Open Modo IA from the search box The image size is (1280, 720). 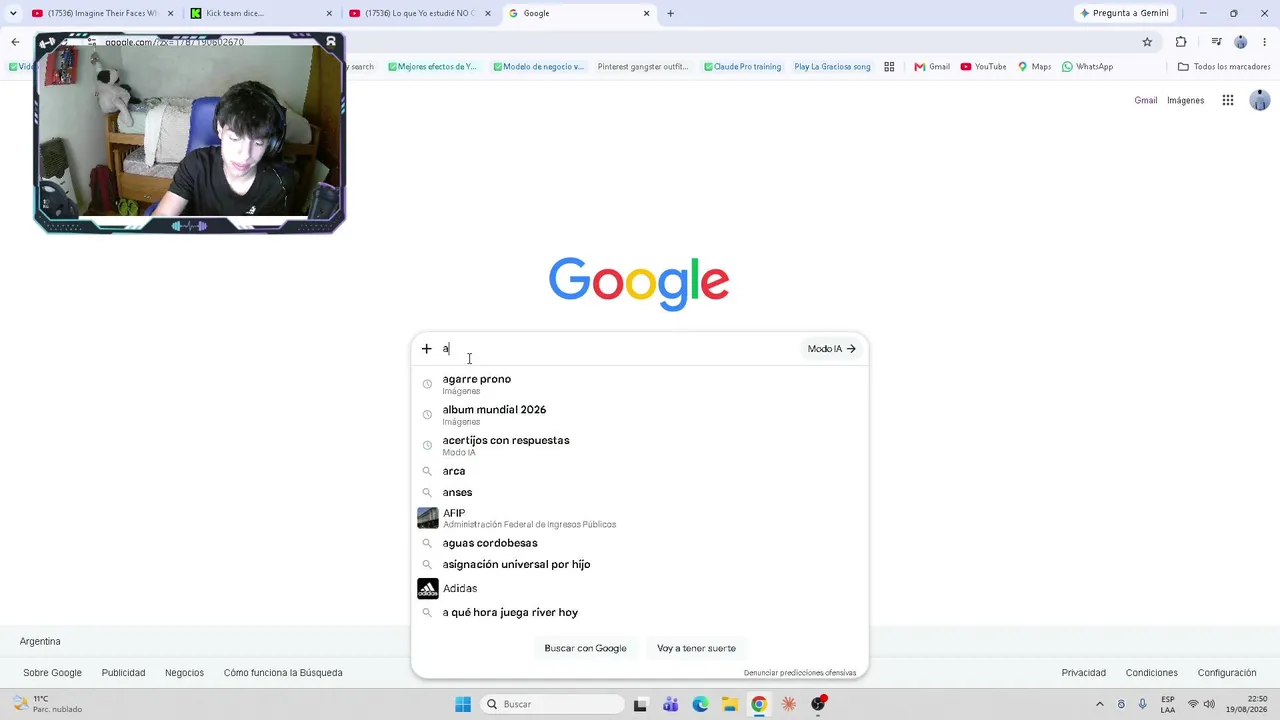coord(831,349)
